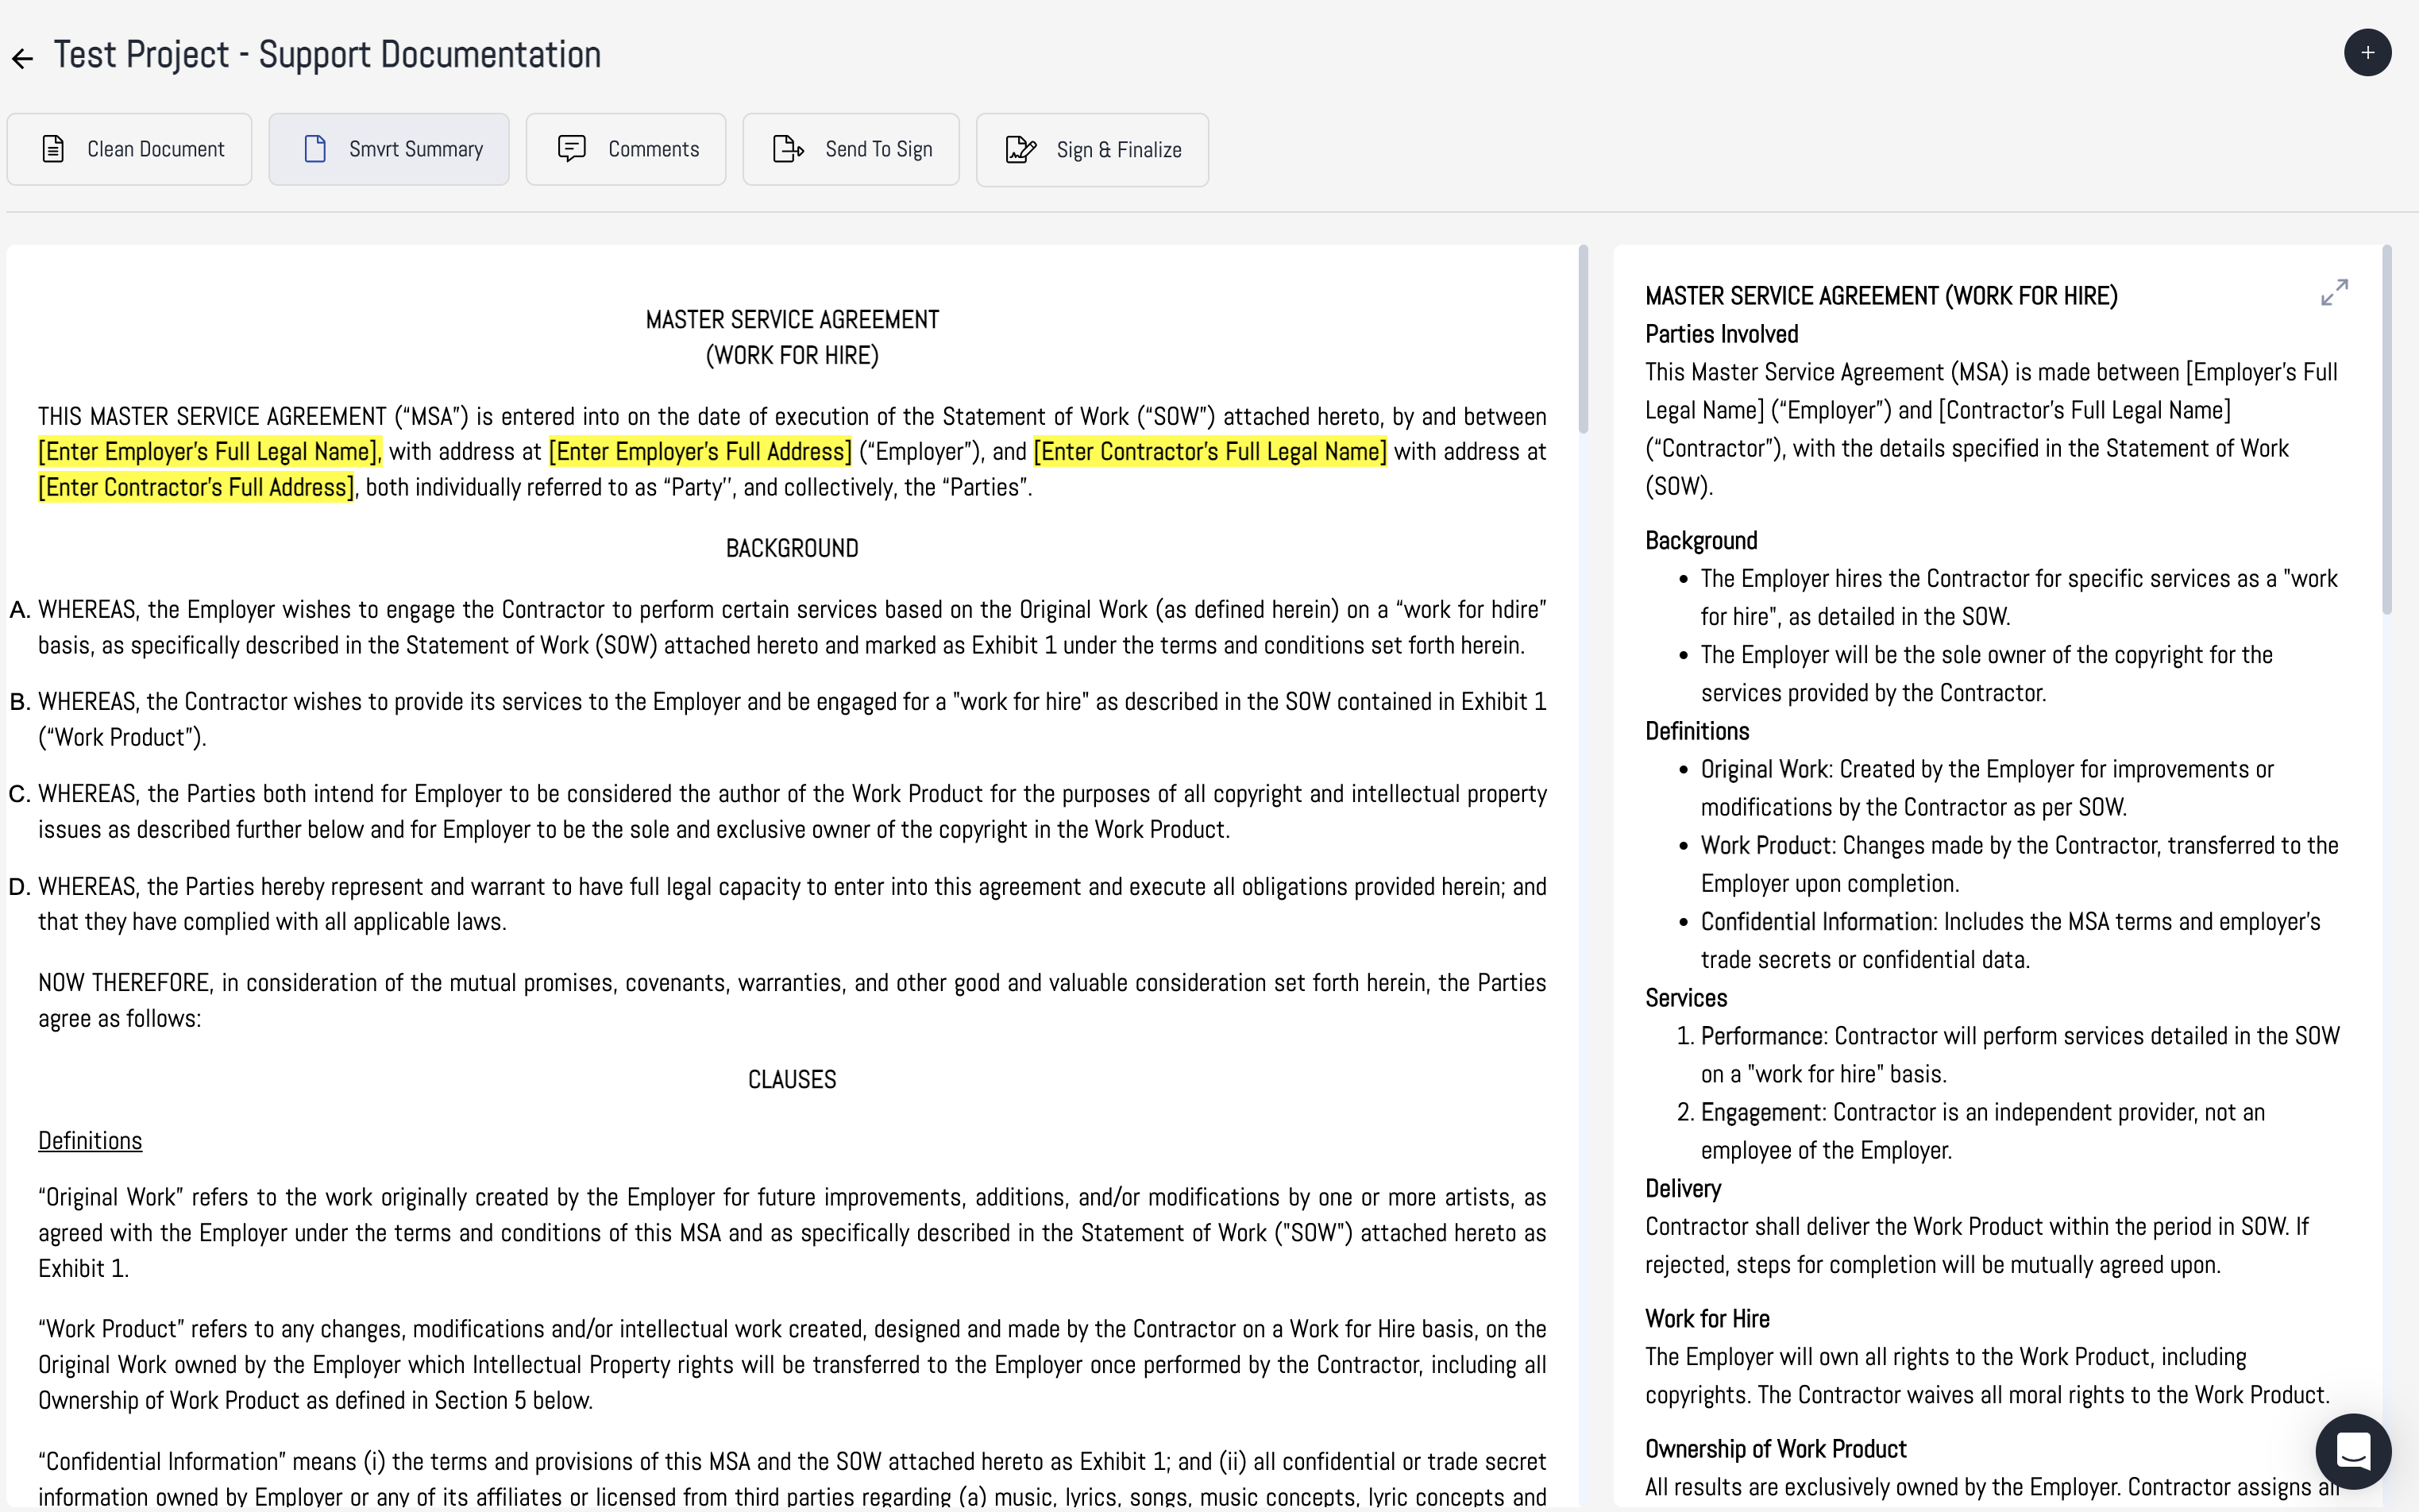Expand the summary panel to fullscreen
The image size is (2419, 1512).
[2333, 292]
